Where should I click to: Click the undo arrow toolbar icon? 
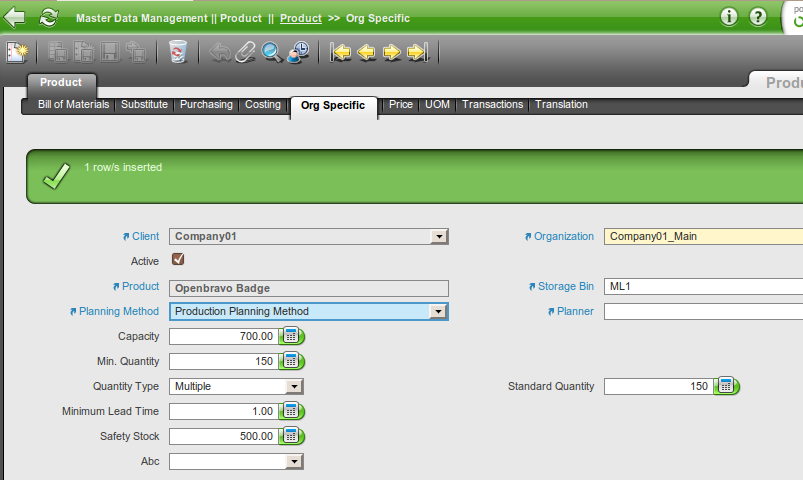[220, 52]
